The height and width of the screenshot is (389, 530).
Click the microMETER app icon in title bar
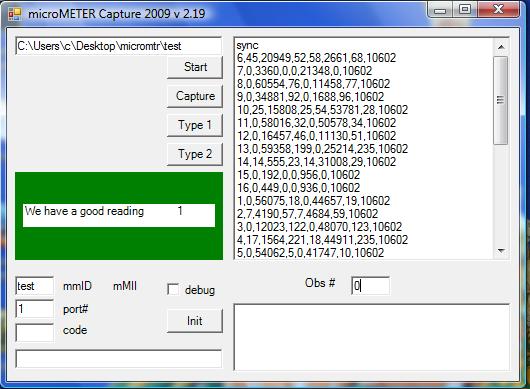(15, 14)
